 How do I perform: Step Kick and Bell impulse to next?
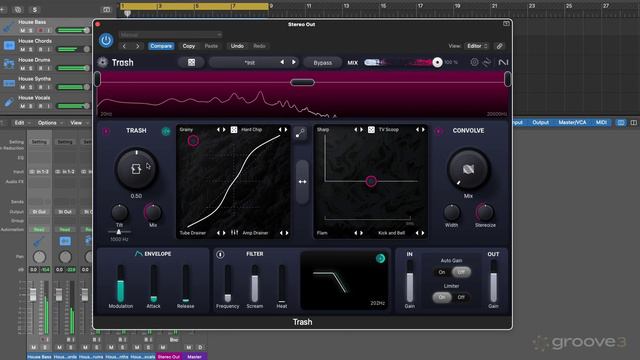pyautogui.click(x=423, y=233)
